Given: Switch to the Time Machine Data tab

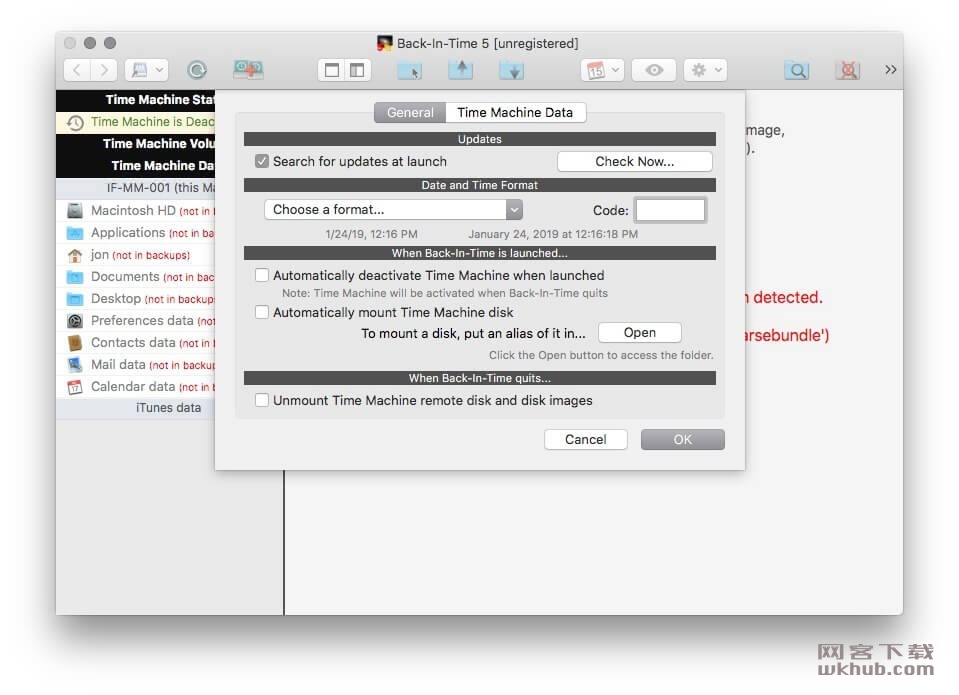Looking at the screenshot, I should point(515,113).
